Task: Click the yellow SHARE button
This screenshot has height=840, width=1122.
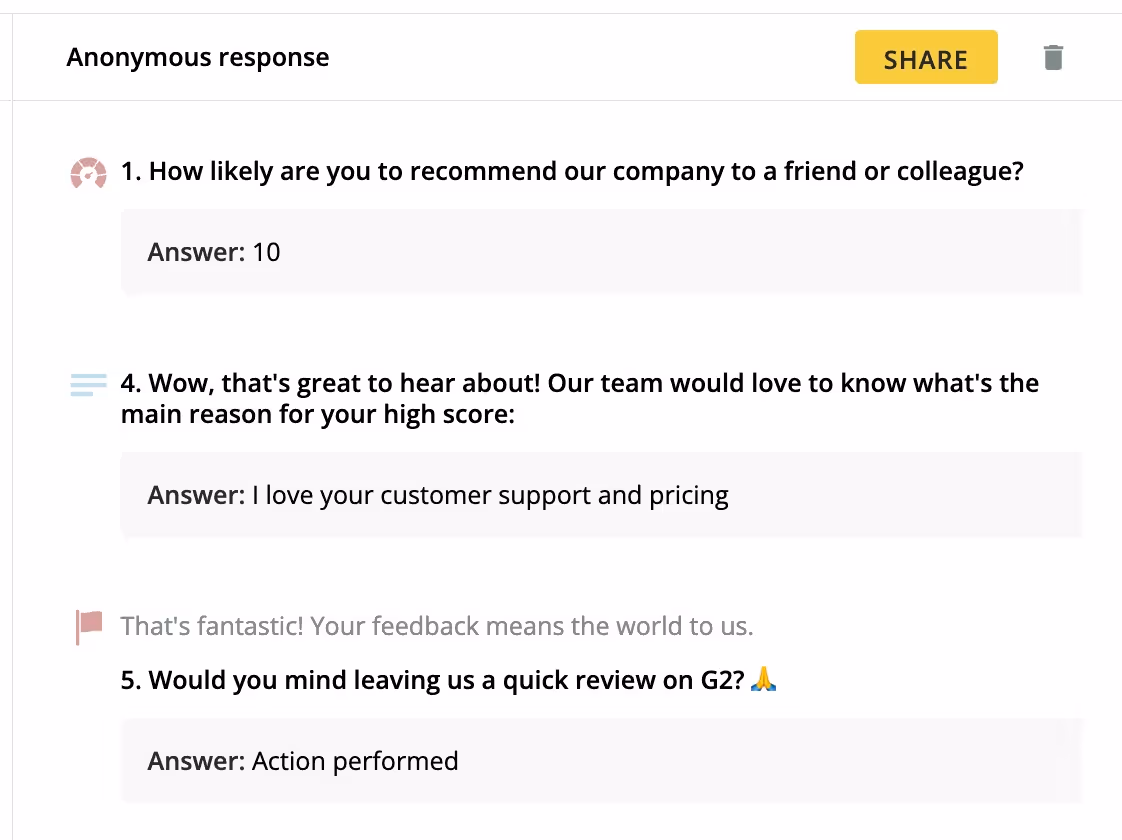Action: [x=926, y=57]
